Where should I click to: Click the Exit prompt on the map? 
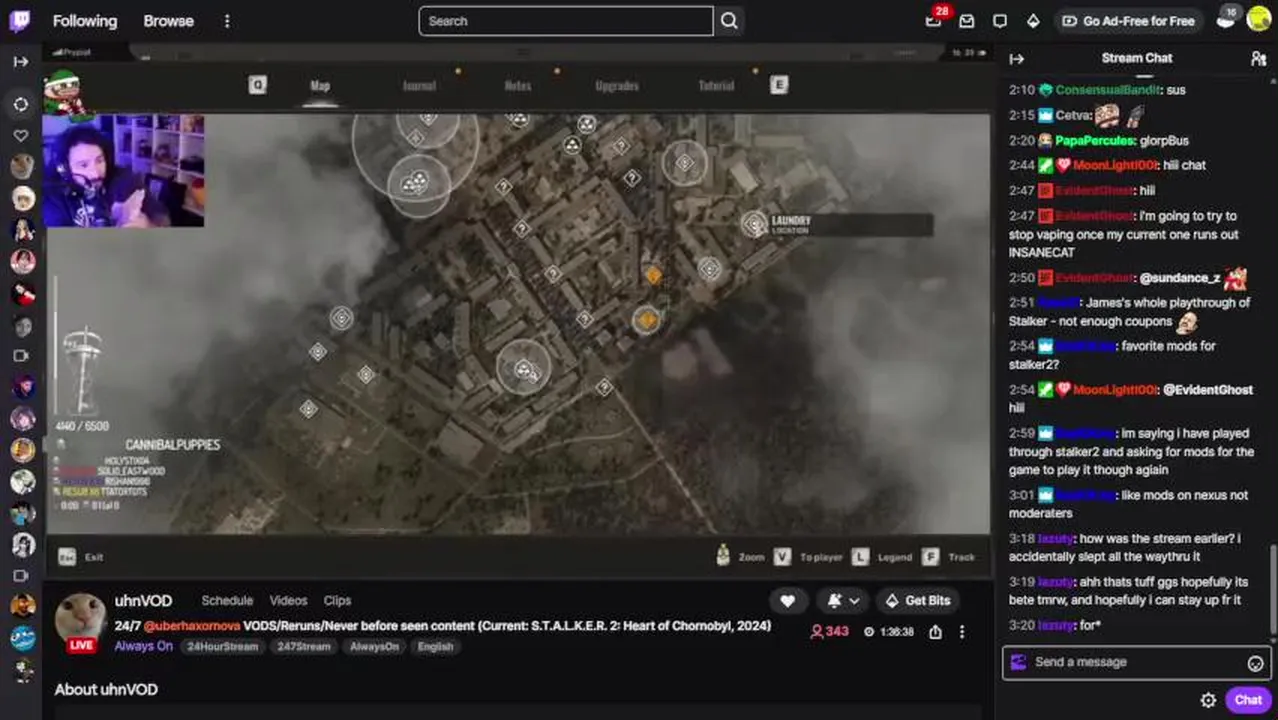point(81,557)
